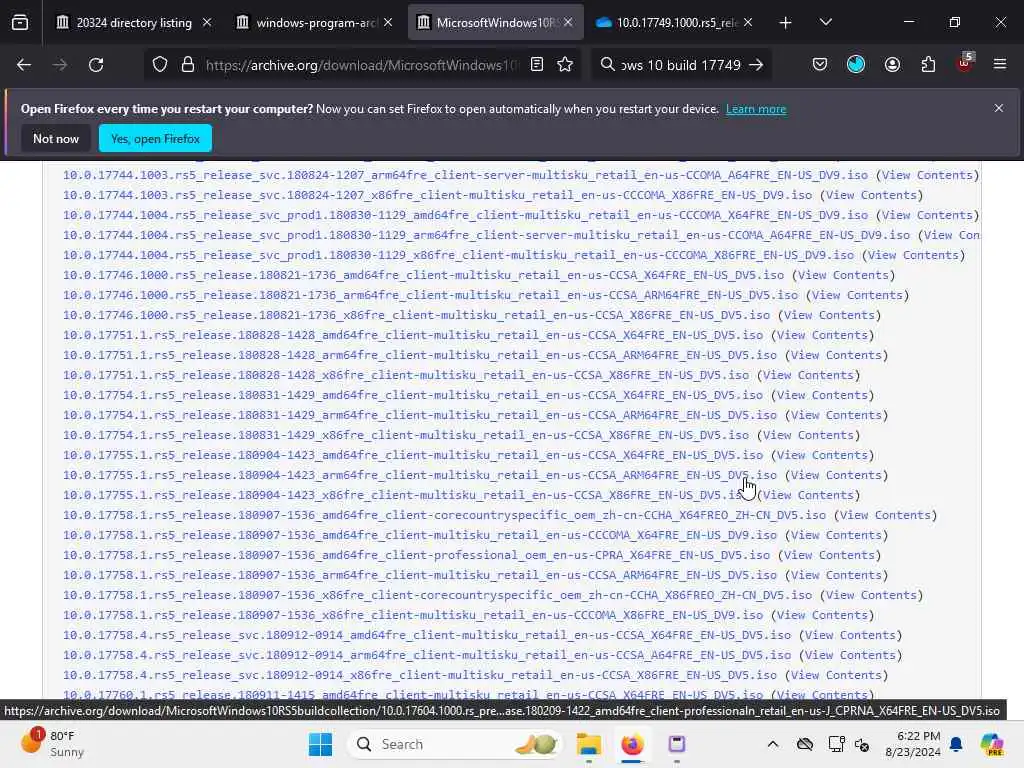This screenshot has width=1024, height=768.
Task: List all tabs dropdown chevron
Action: [x=825, y=22]
